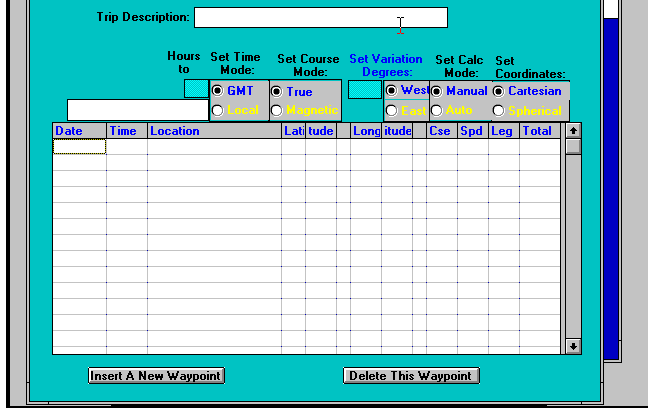Viewport: 648px width, 408px height.
Task: Choose True course mode
Action: (x=277, y=92)
